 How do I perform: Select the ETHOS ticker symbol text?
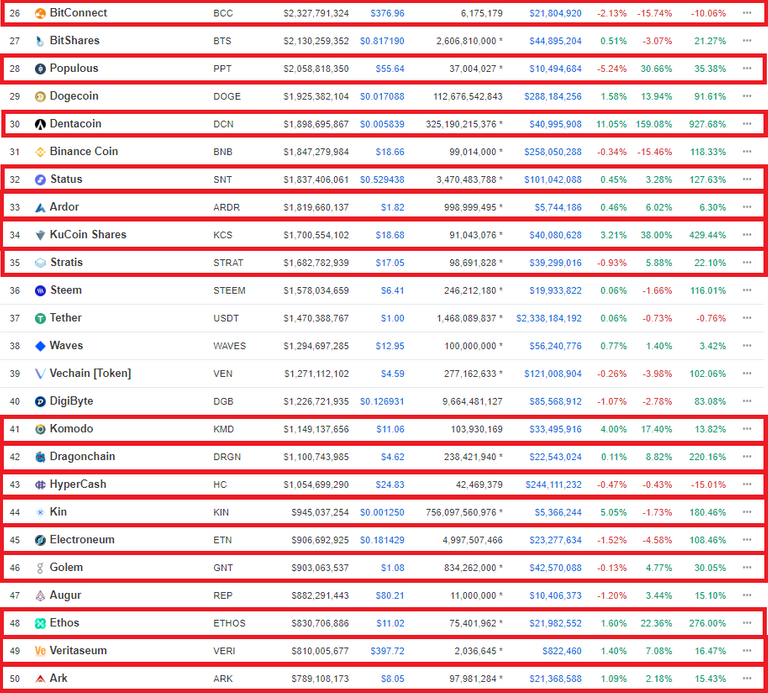[x=229, y=623]
